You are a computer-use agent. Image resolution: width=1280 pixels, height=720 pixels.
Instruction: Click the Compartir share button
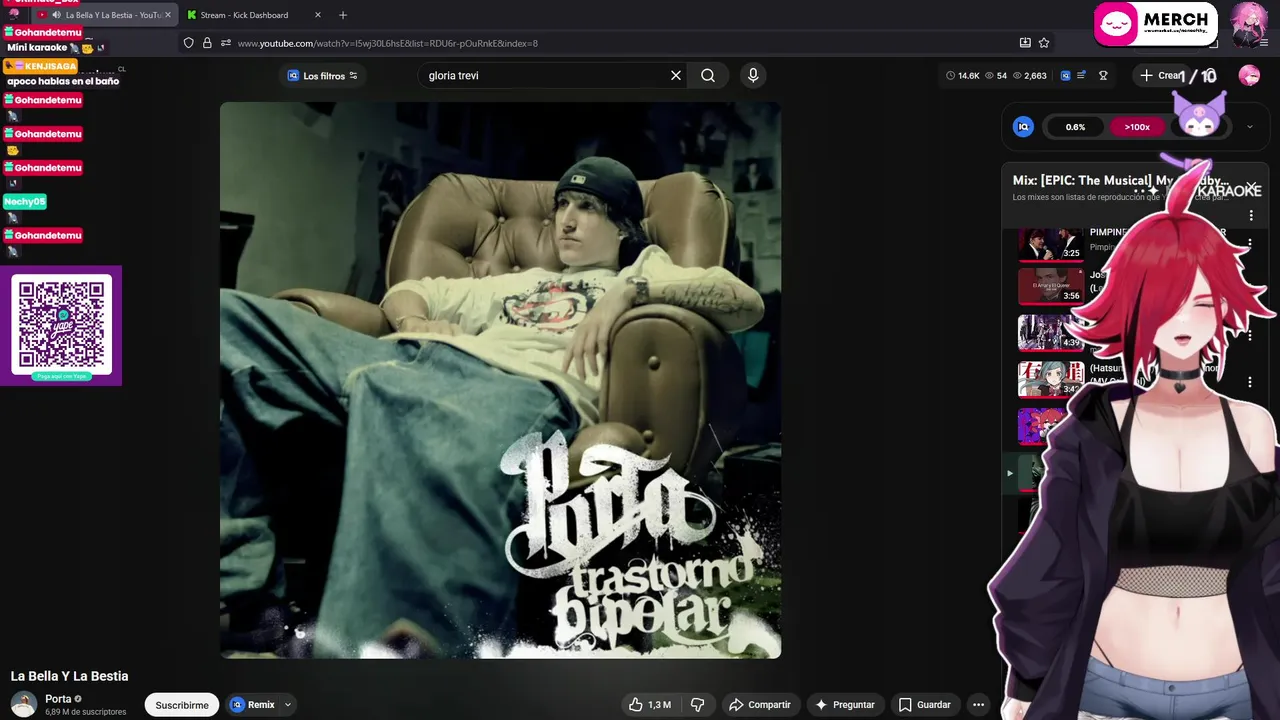click(759, 705)
